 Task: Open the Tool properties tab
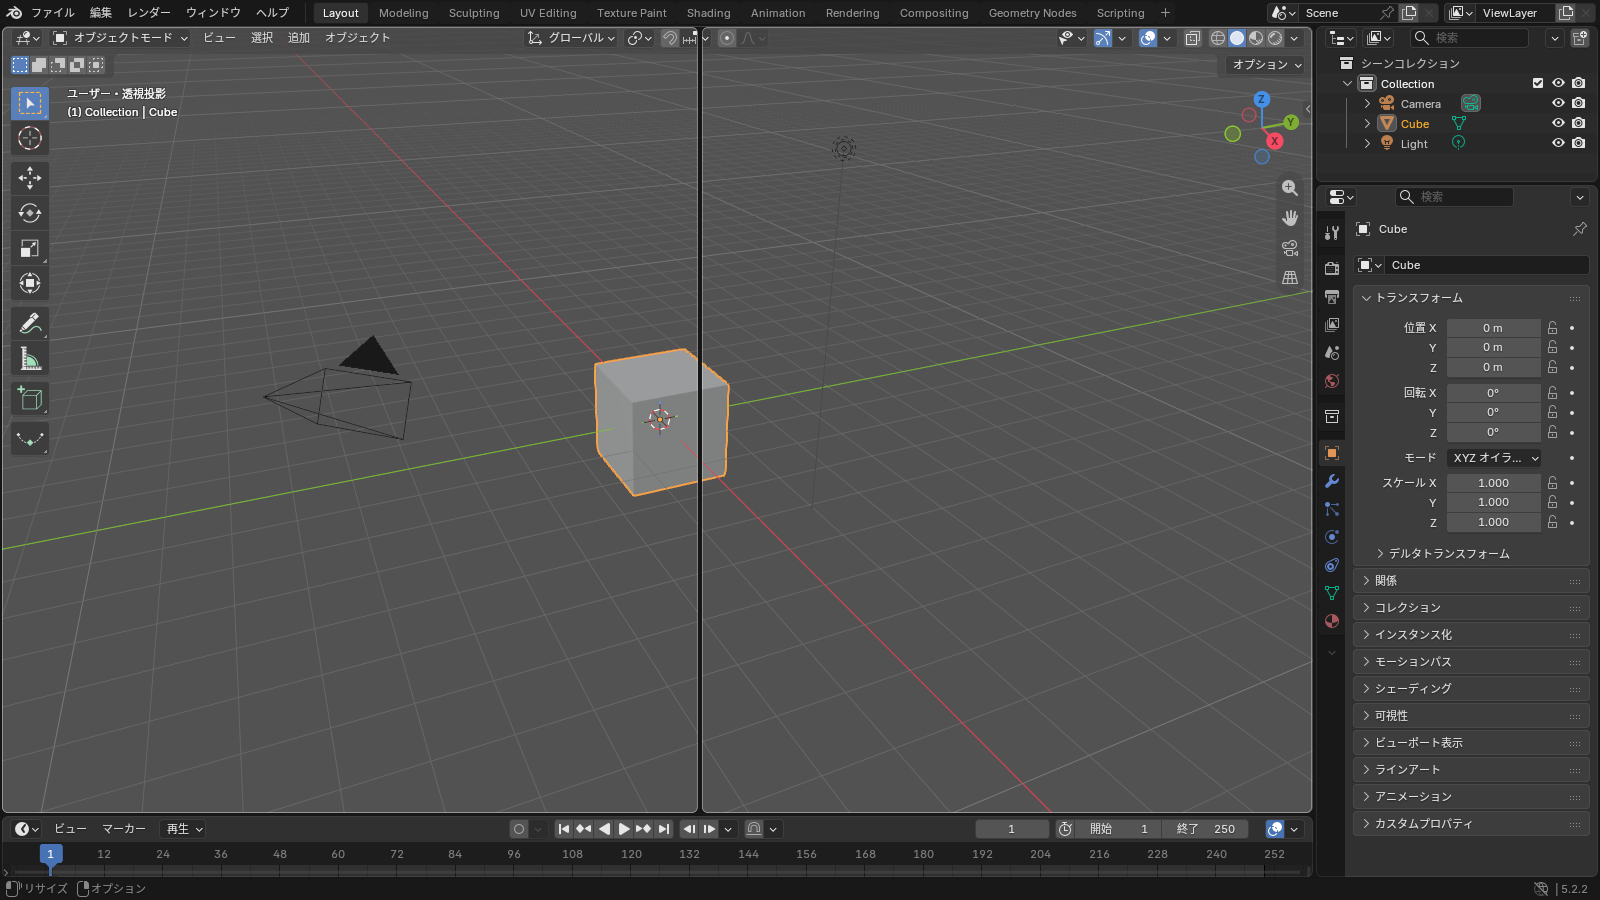1332,233
